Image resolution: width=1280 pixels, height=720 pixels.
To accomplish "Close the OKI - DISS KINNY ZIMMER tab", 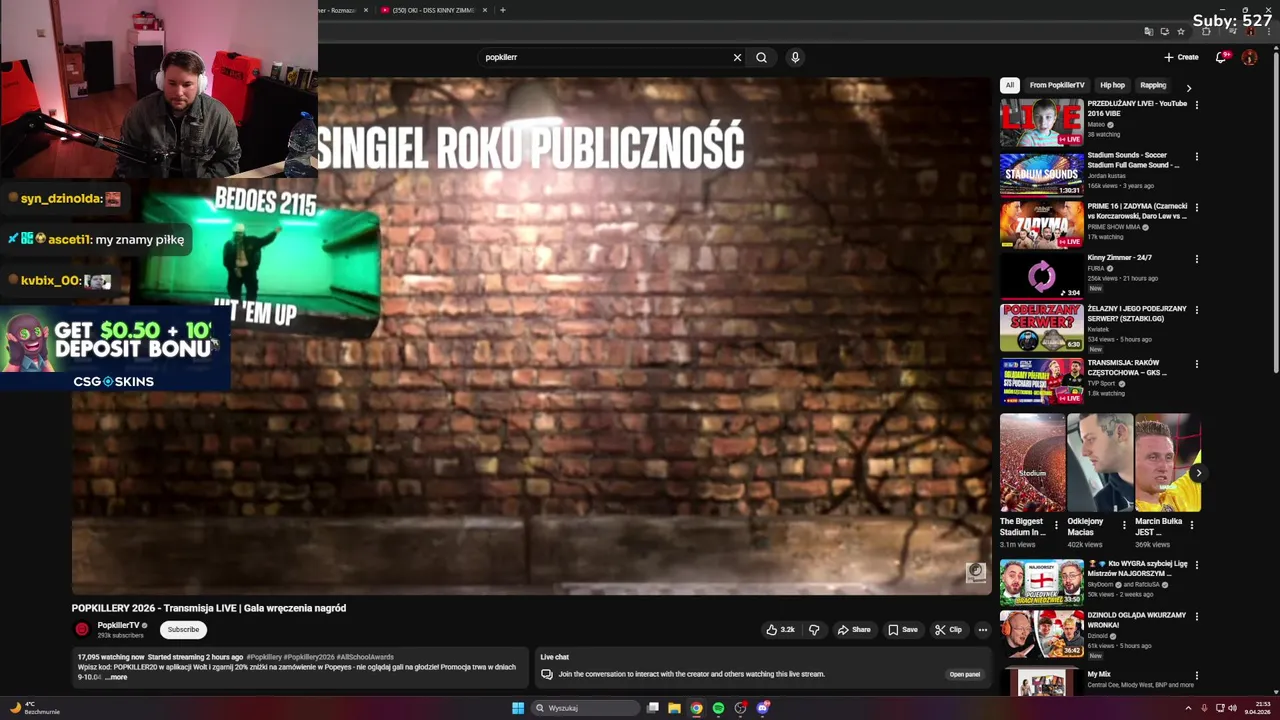I will click(485, 10).
